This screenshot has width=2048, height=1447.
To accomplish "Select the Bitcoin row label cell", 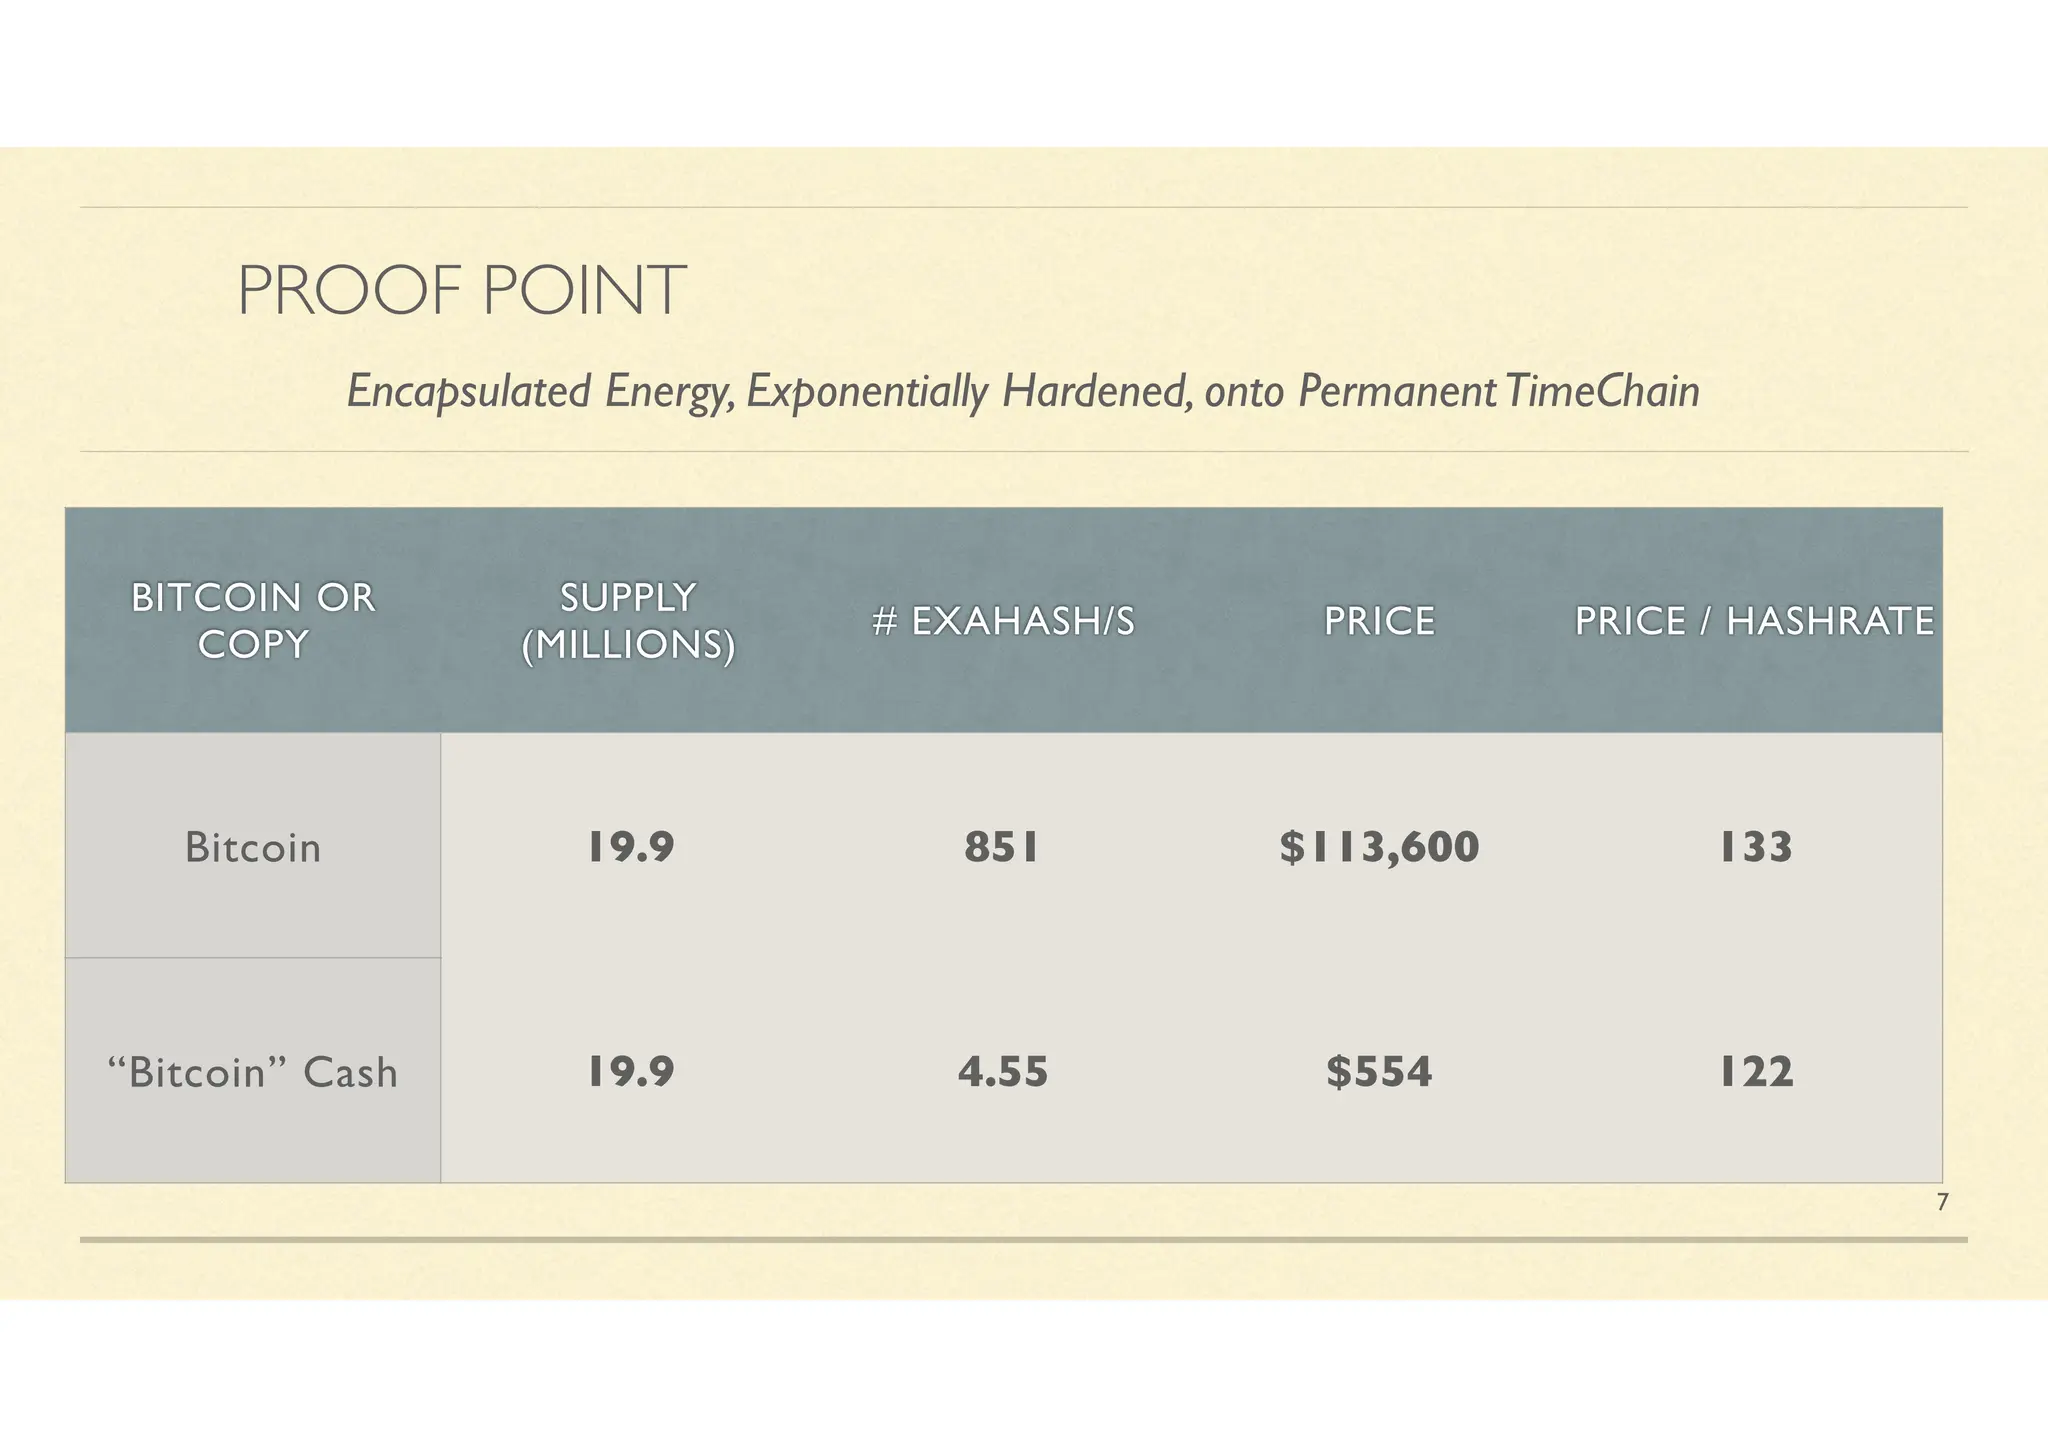I will (253, 846).
